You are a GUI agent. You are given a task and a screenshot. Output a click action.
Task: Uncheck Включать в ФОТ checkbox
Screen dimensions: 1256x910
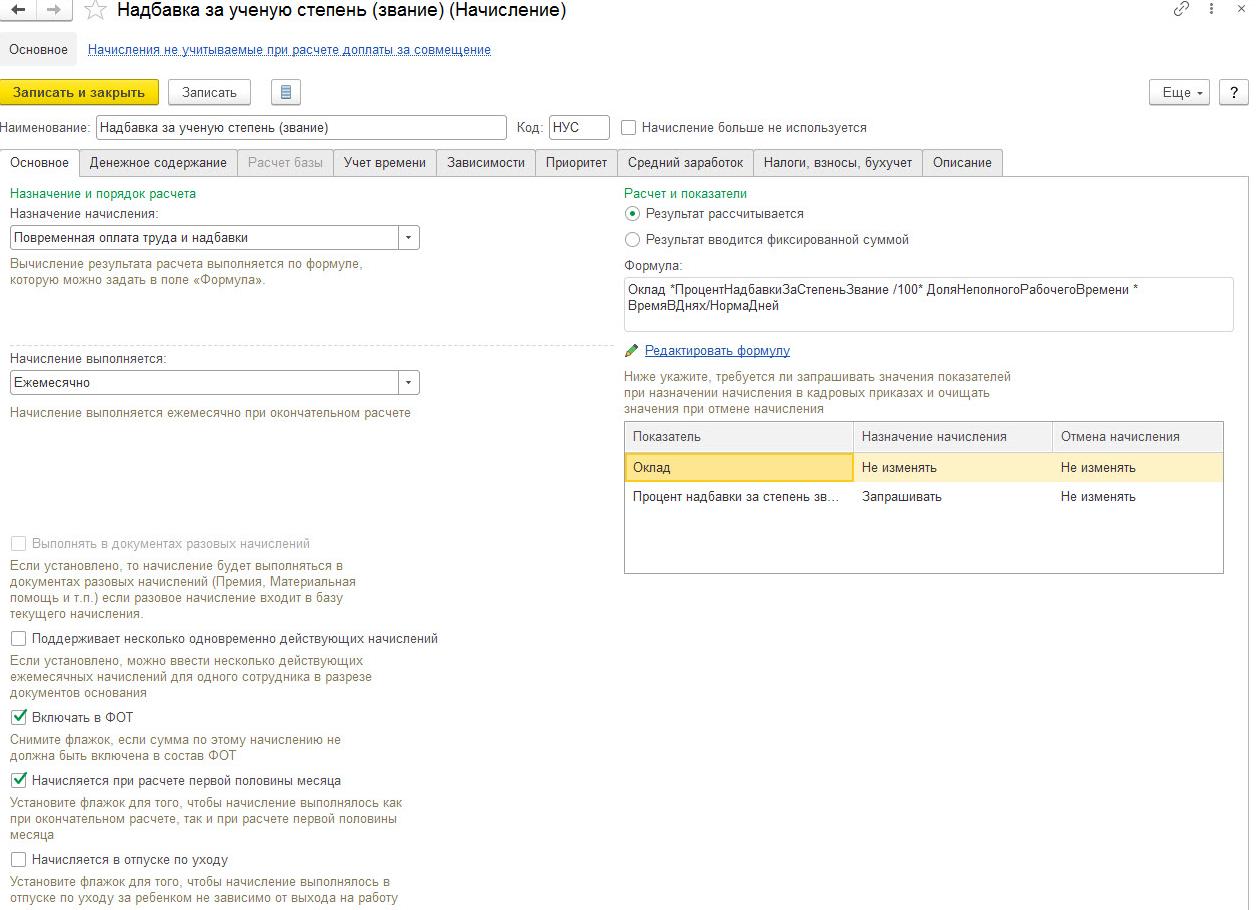point(18,717)
